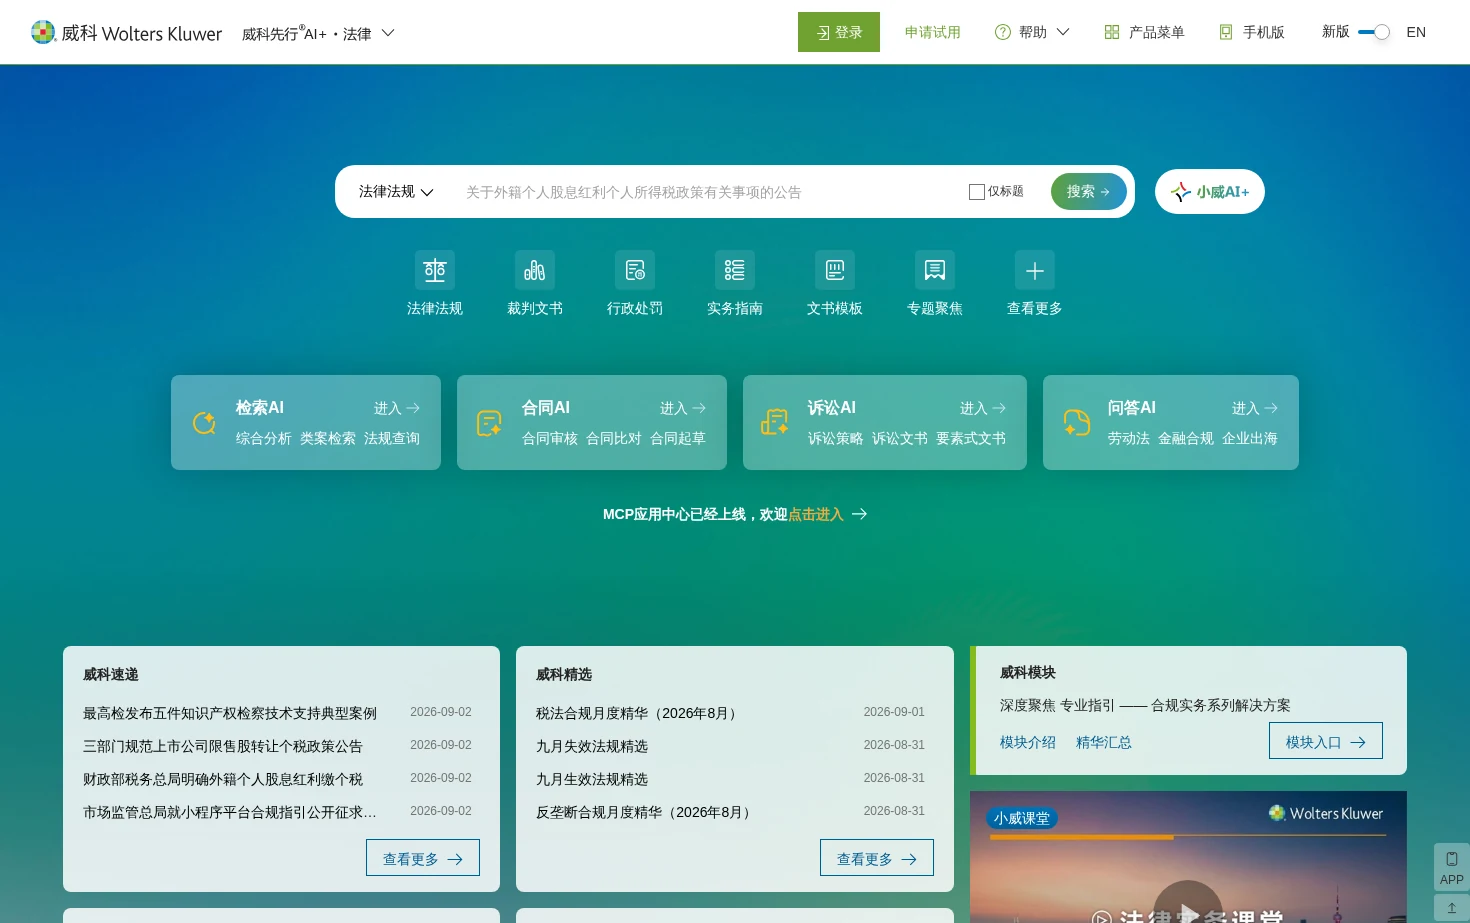Viewport: 1470px width, 923px height.
Task: Open 财政部税务总局明确外籍个人股息红利缴个税
Action: tap(223, 779)
